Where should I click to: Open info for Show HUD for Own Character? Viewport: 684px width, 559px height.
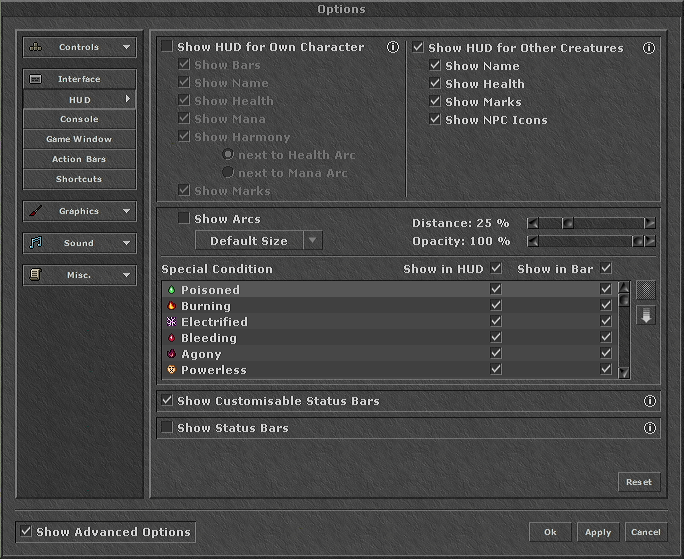(393, 47)
